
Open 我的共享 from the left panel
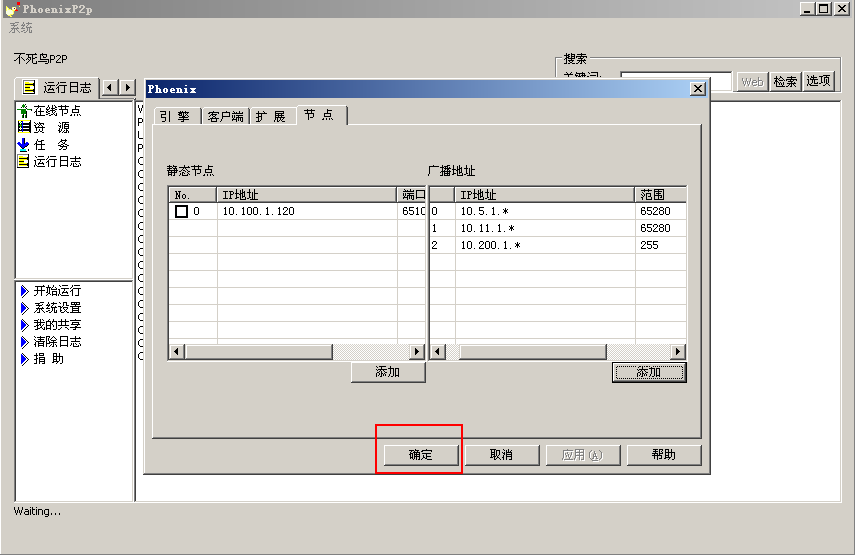click(57, 325)
